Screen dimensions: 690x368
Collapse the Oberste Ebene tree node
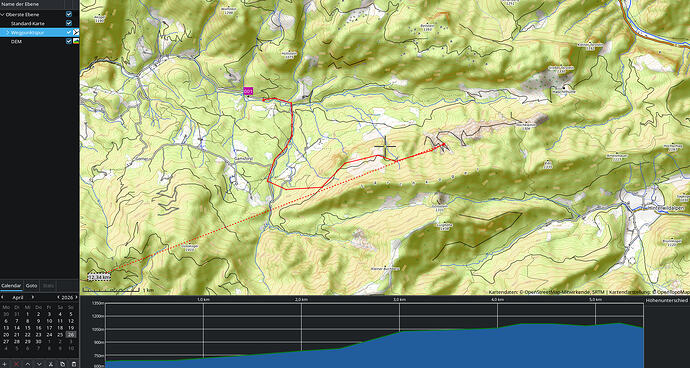click(3, 15)
